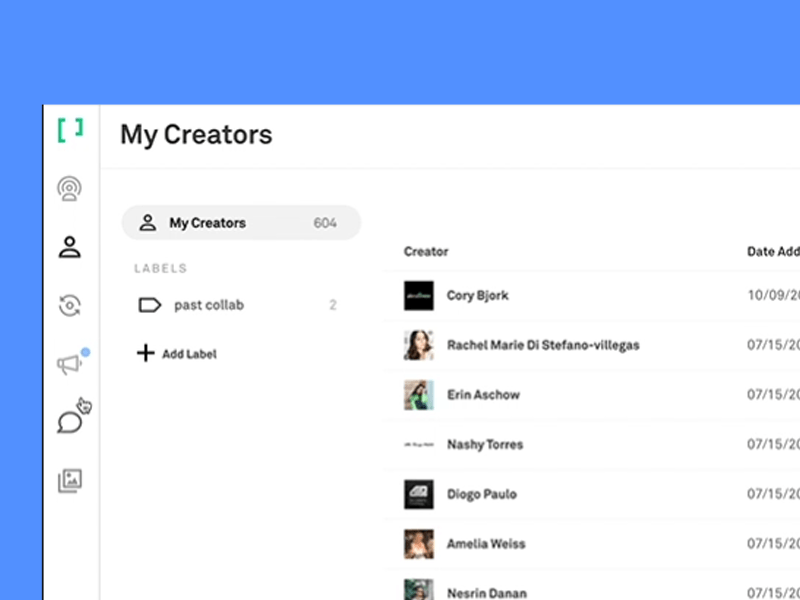Open the chat bubble messages icon

(x=69, y=423)
